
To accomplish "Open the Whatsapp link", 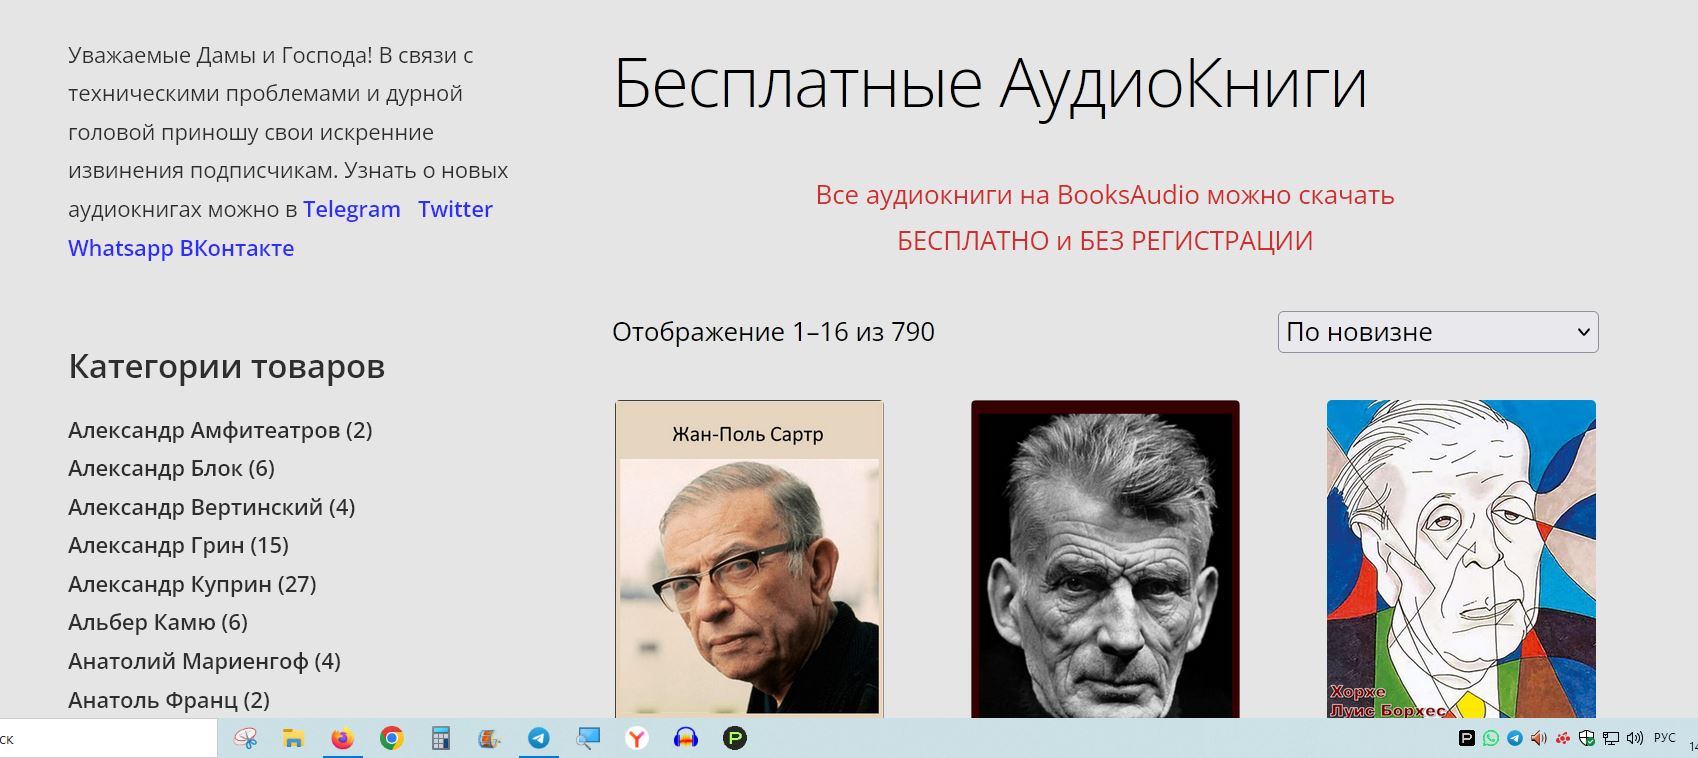I will (121, 248).
